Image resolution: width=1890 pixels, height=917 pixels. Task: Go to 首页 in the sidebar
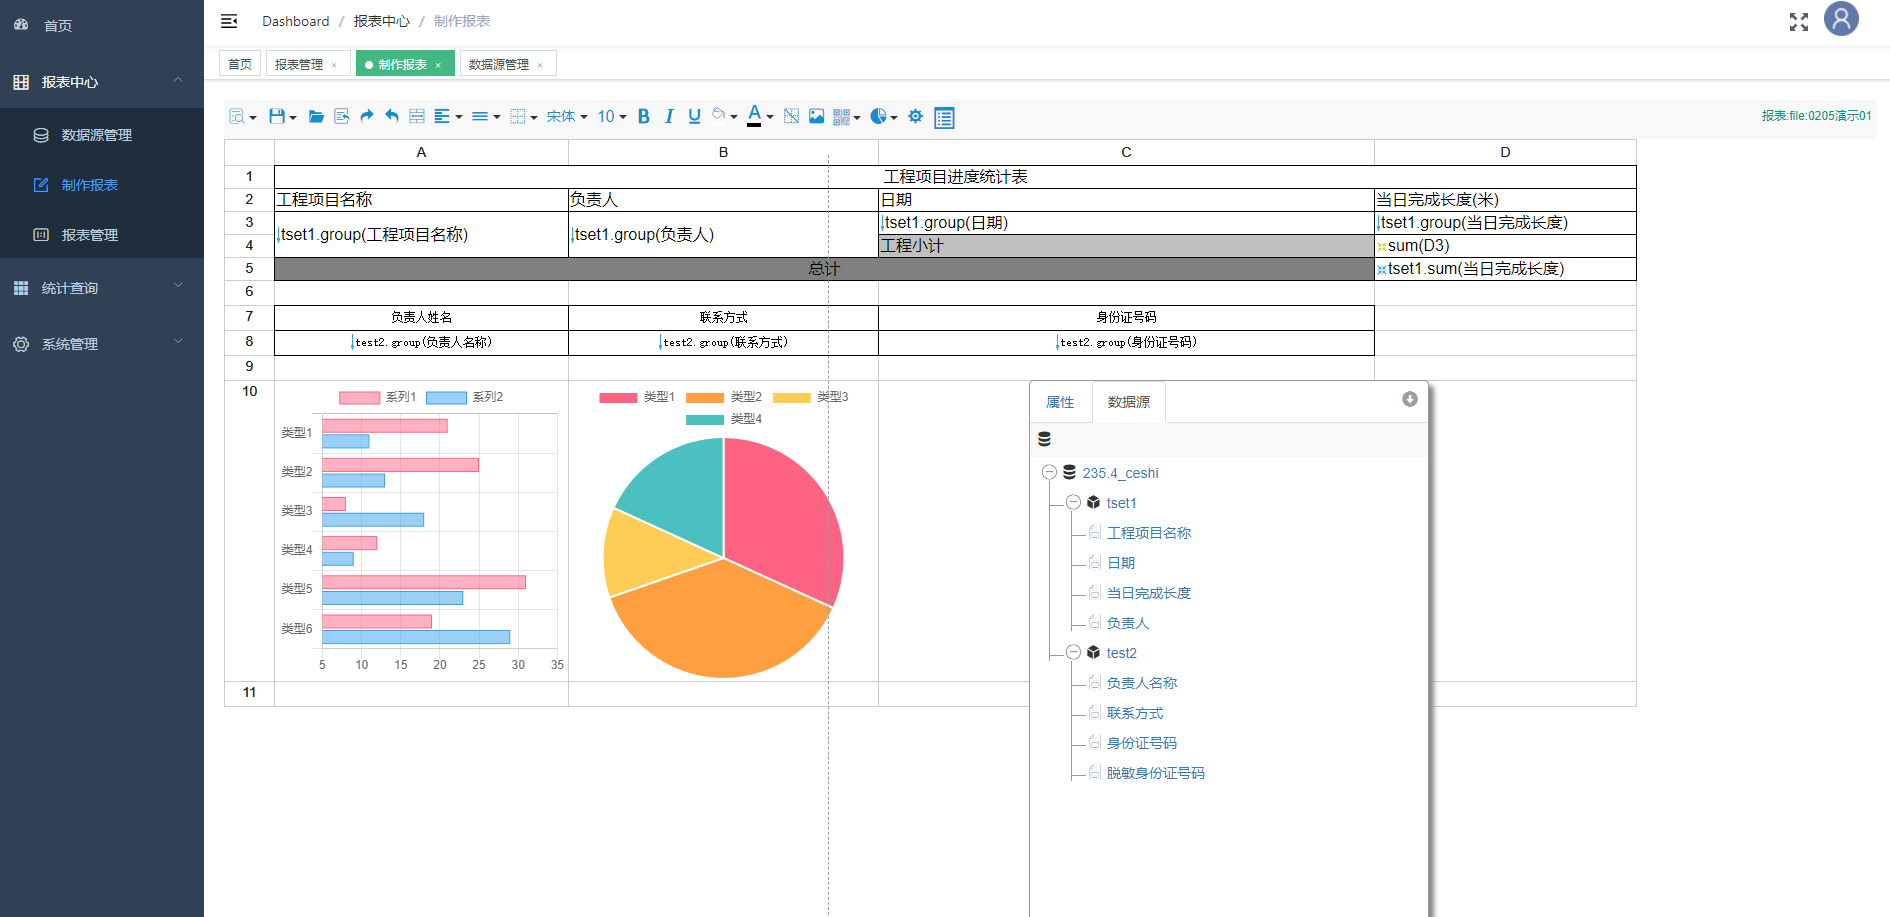102,25
